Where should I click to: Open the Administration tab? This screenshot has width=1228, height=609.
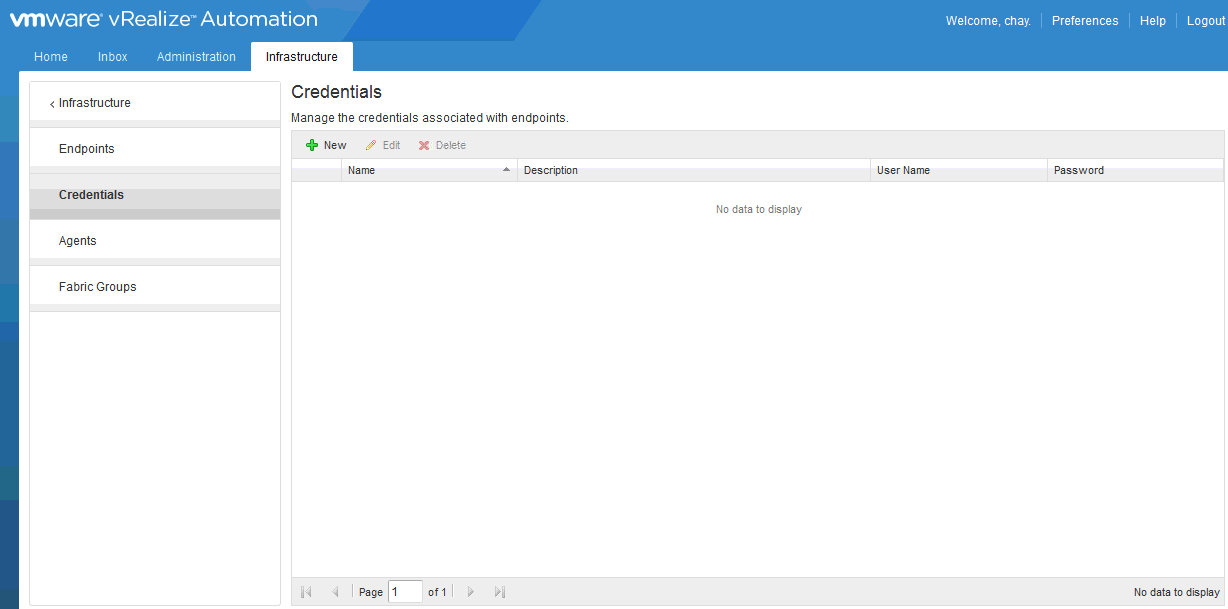196,57
